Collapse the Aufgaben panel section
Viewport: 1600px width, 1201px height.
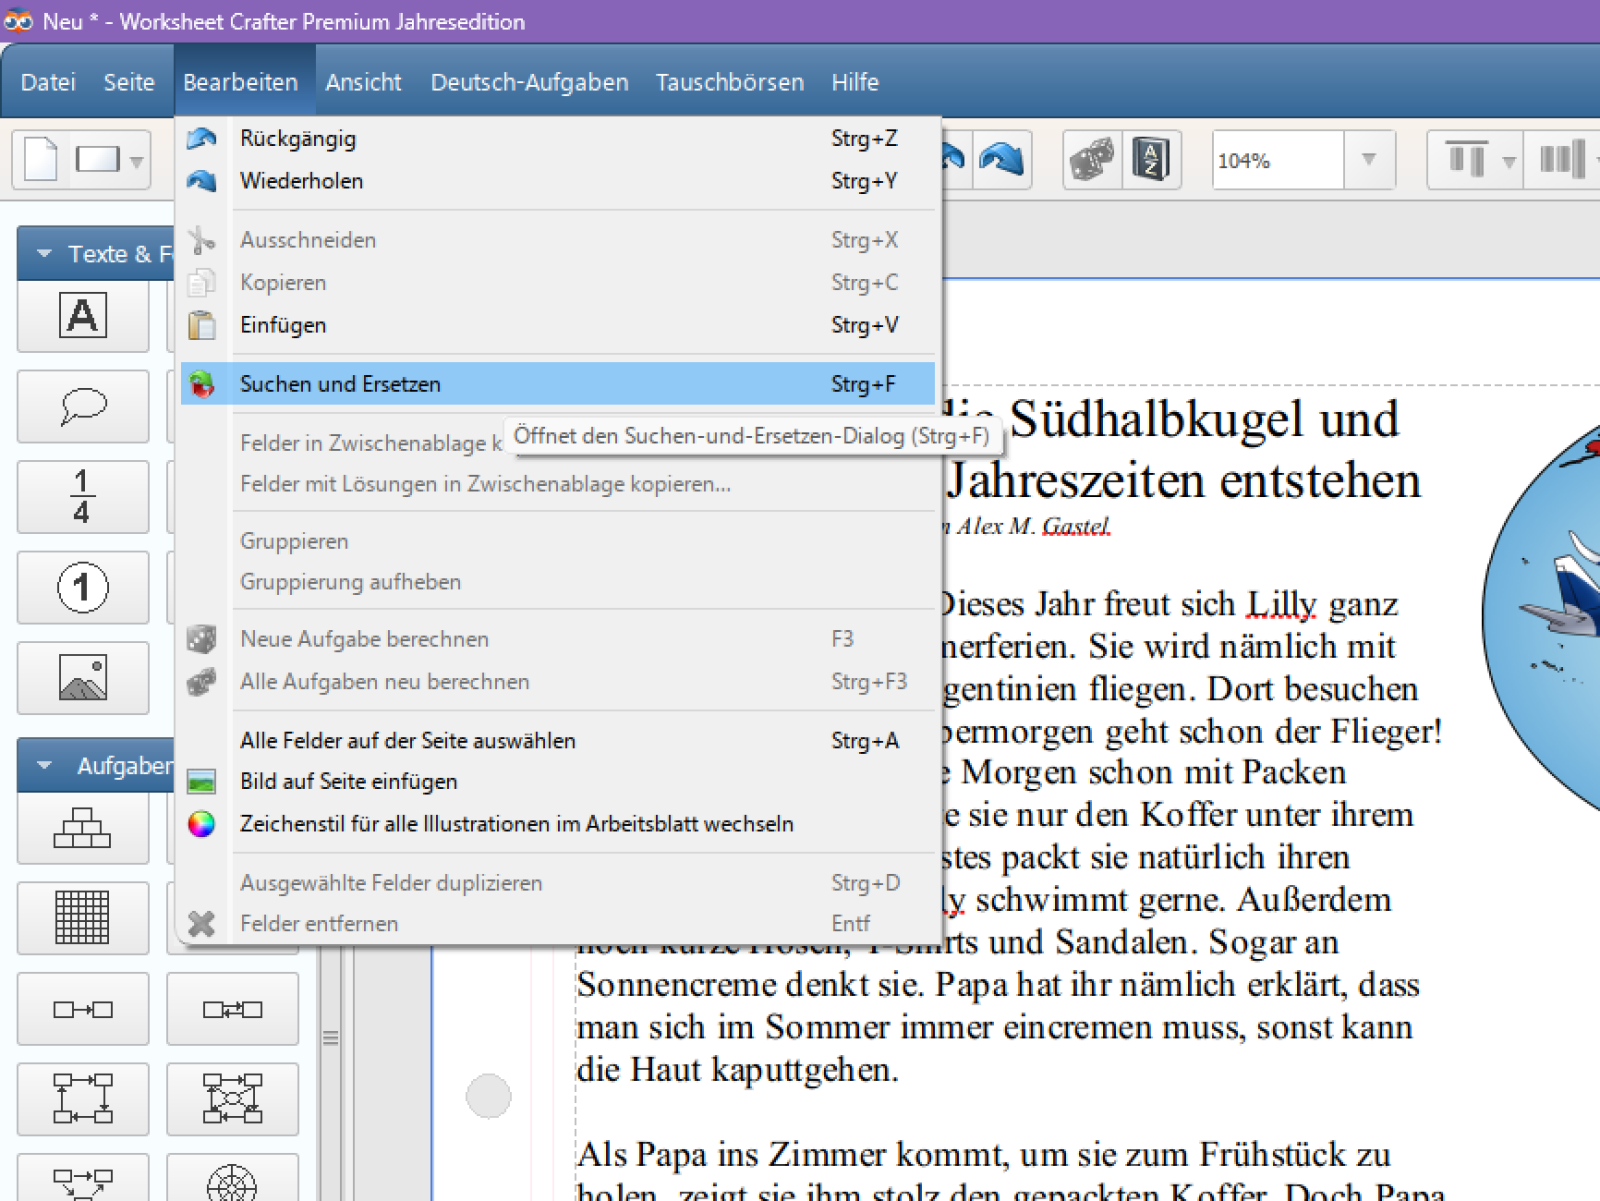45,766
